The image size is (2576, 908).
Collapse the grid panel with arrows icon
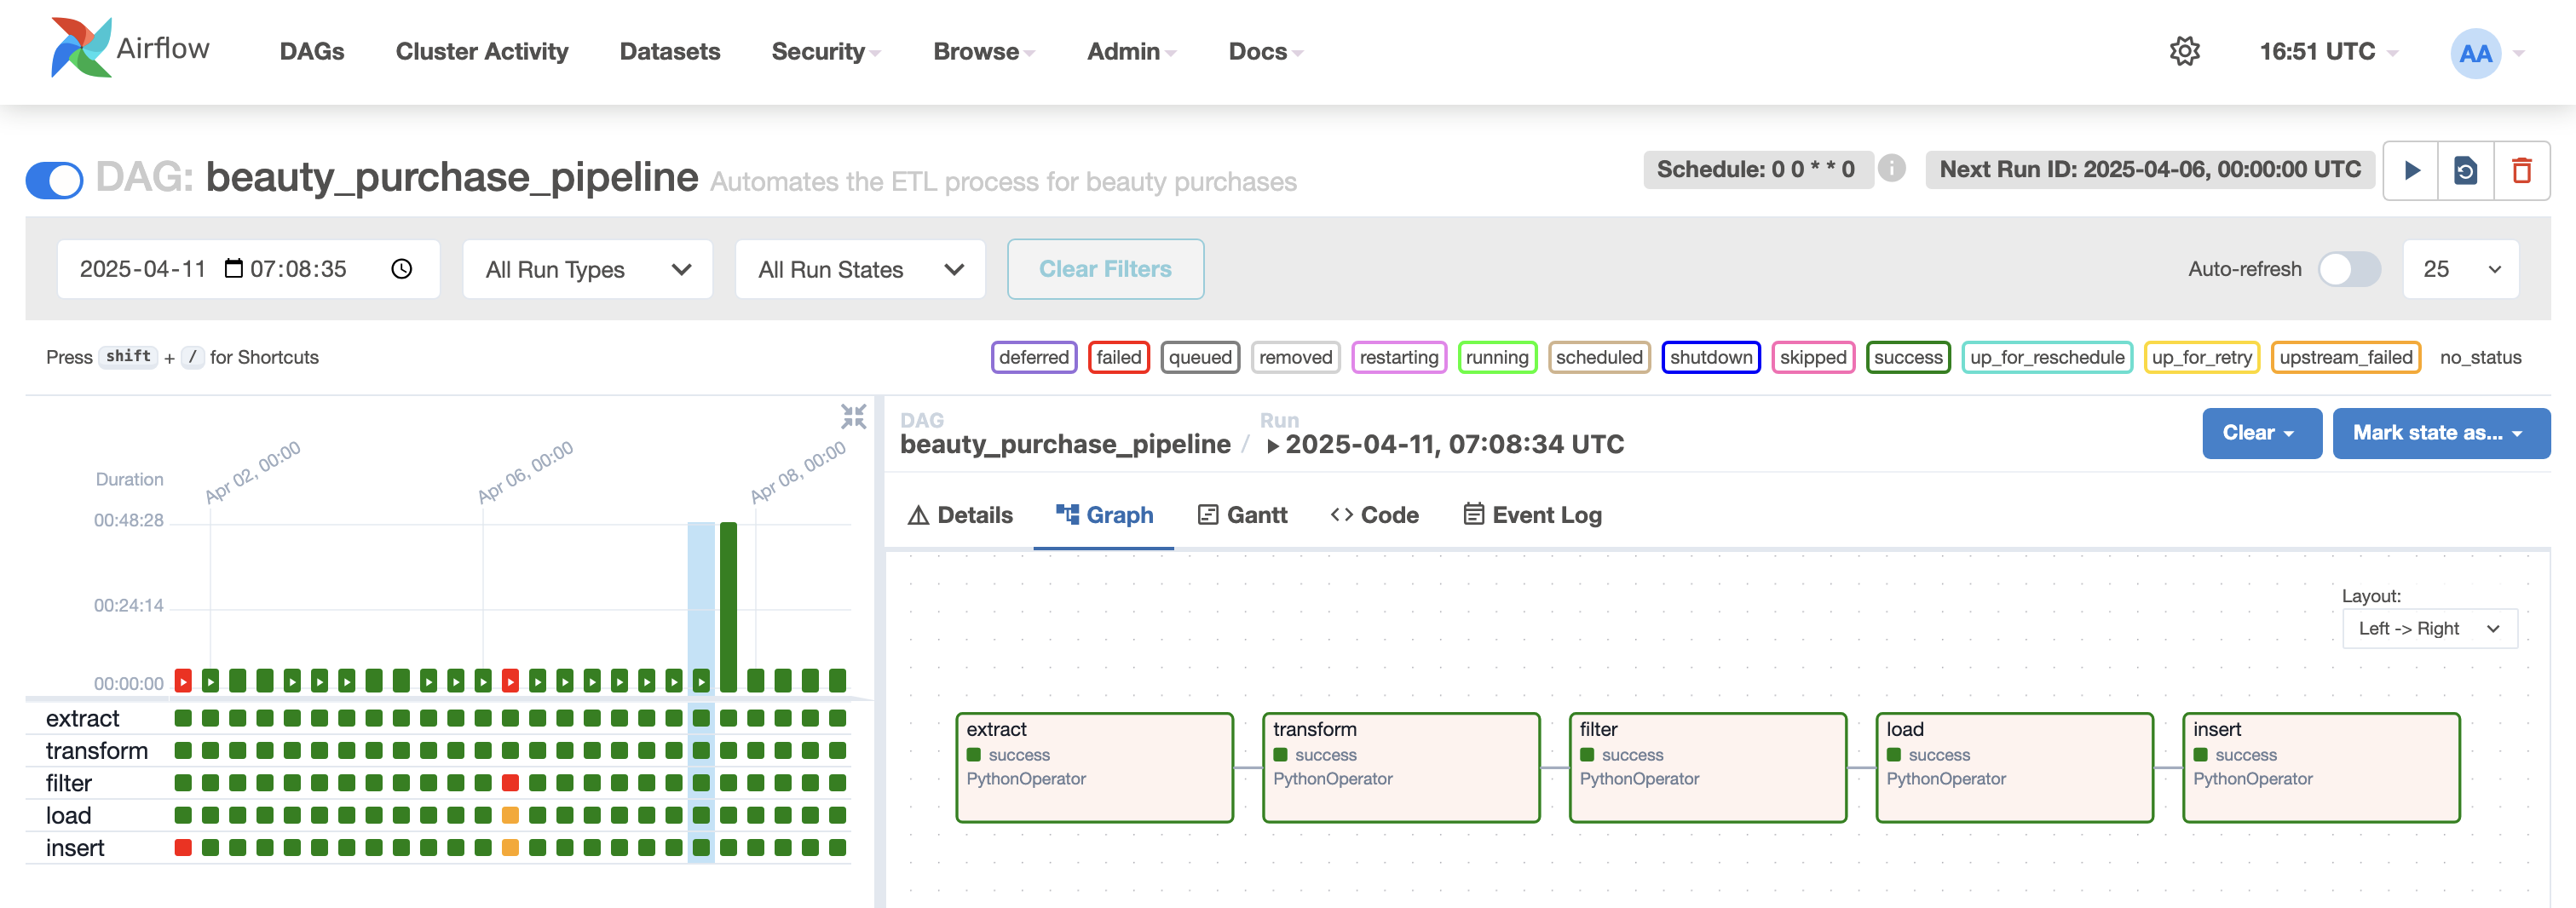(x=853, y=416)
